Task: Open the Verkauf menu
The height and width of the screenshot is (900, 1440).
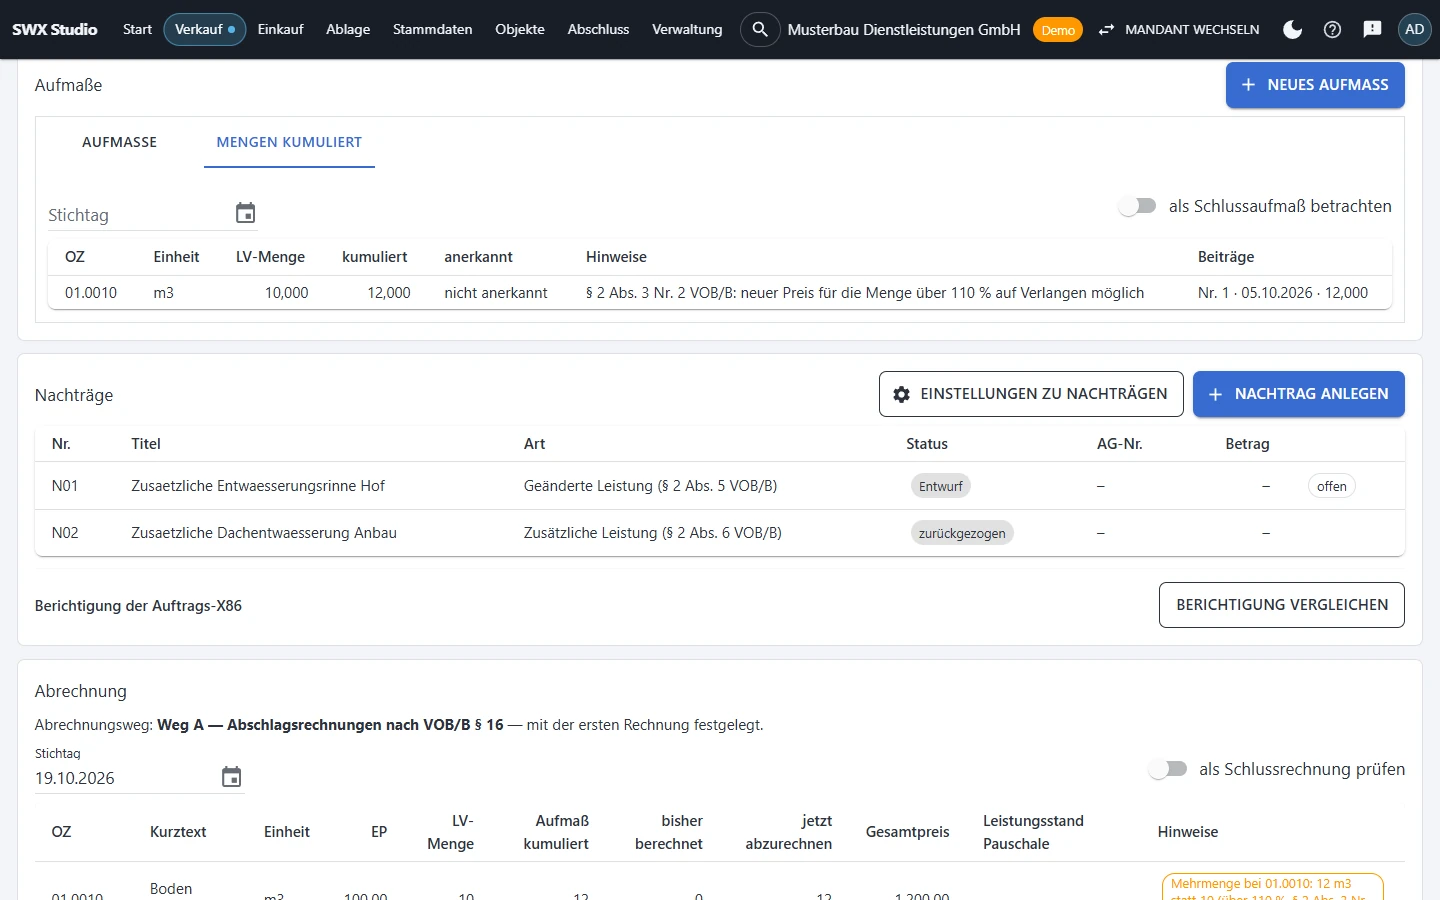Action: pos(205,30)
